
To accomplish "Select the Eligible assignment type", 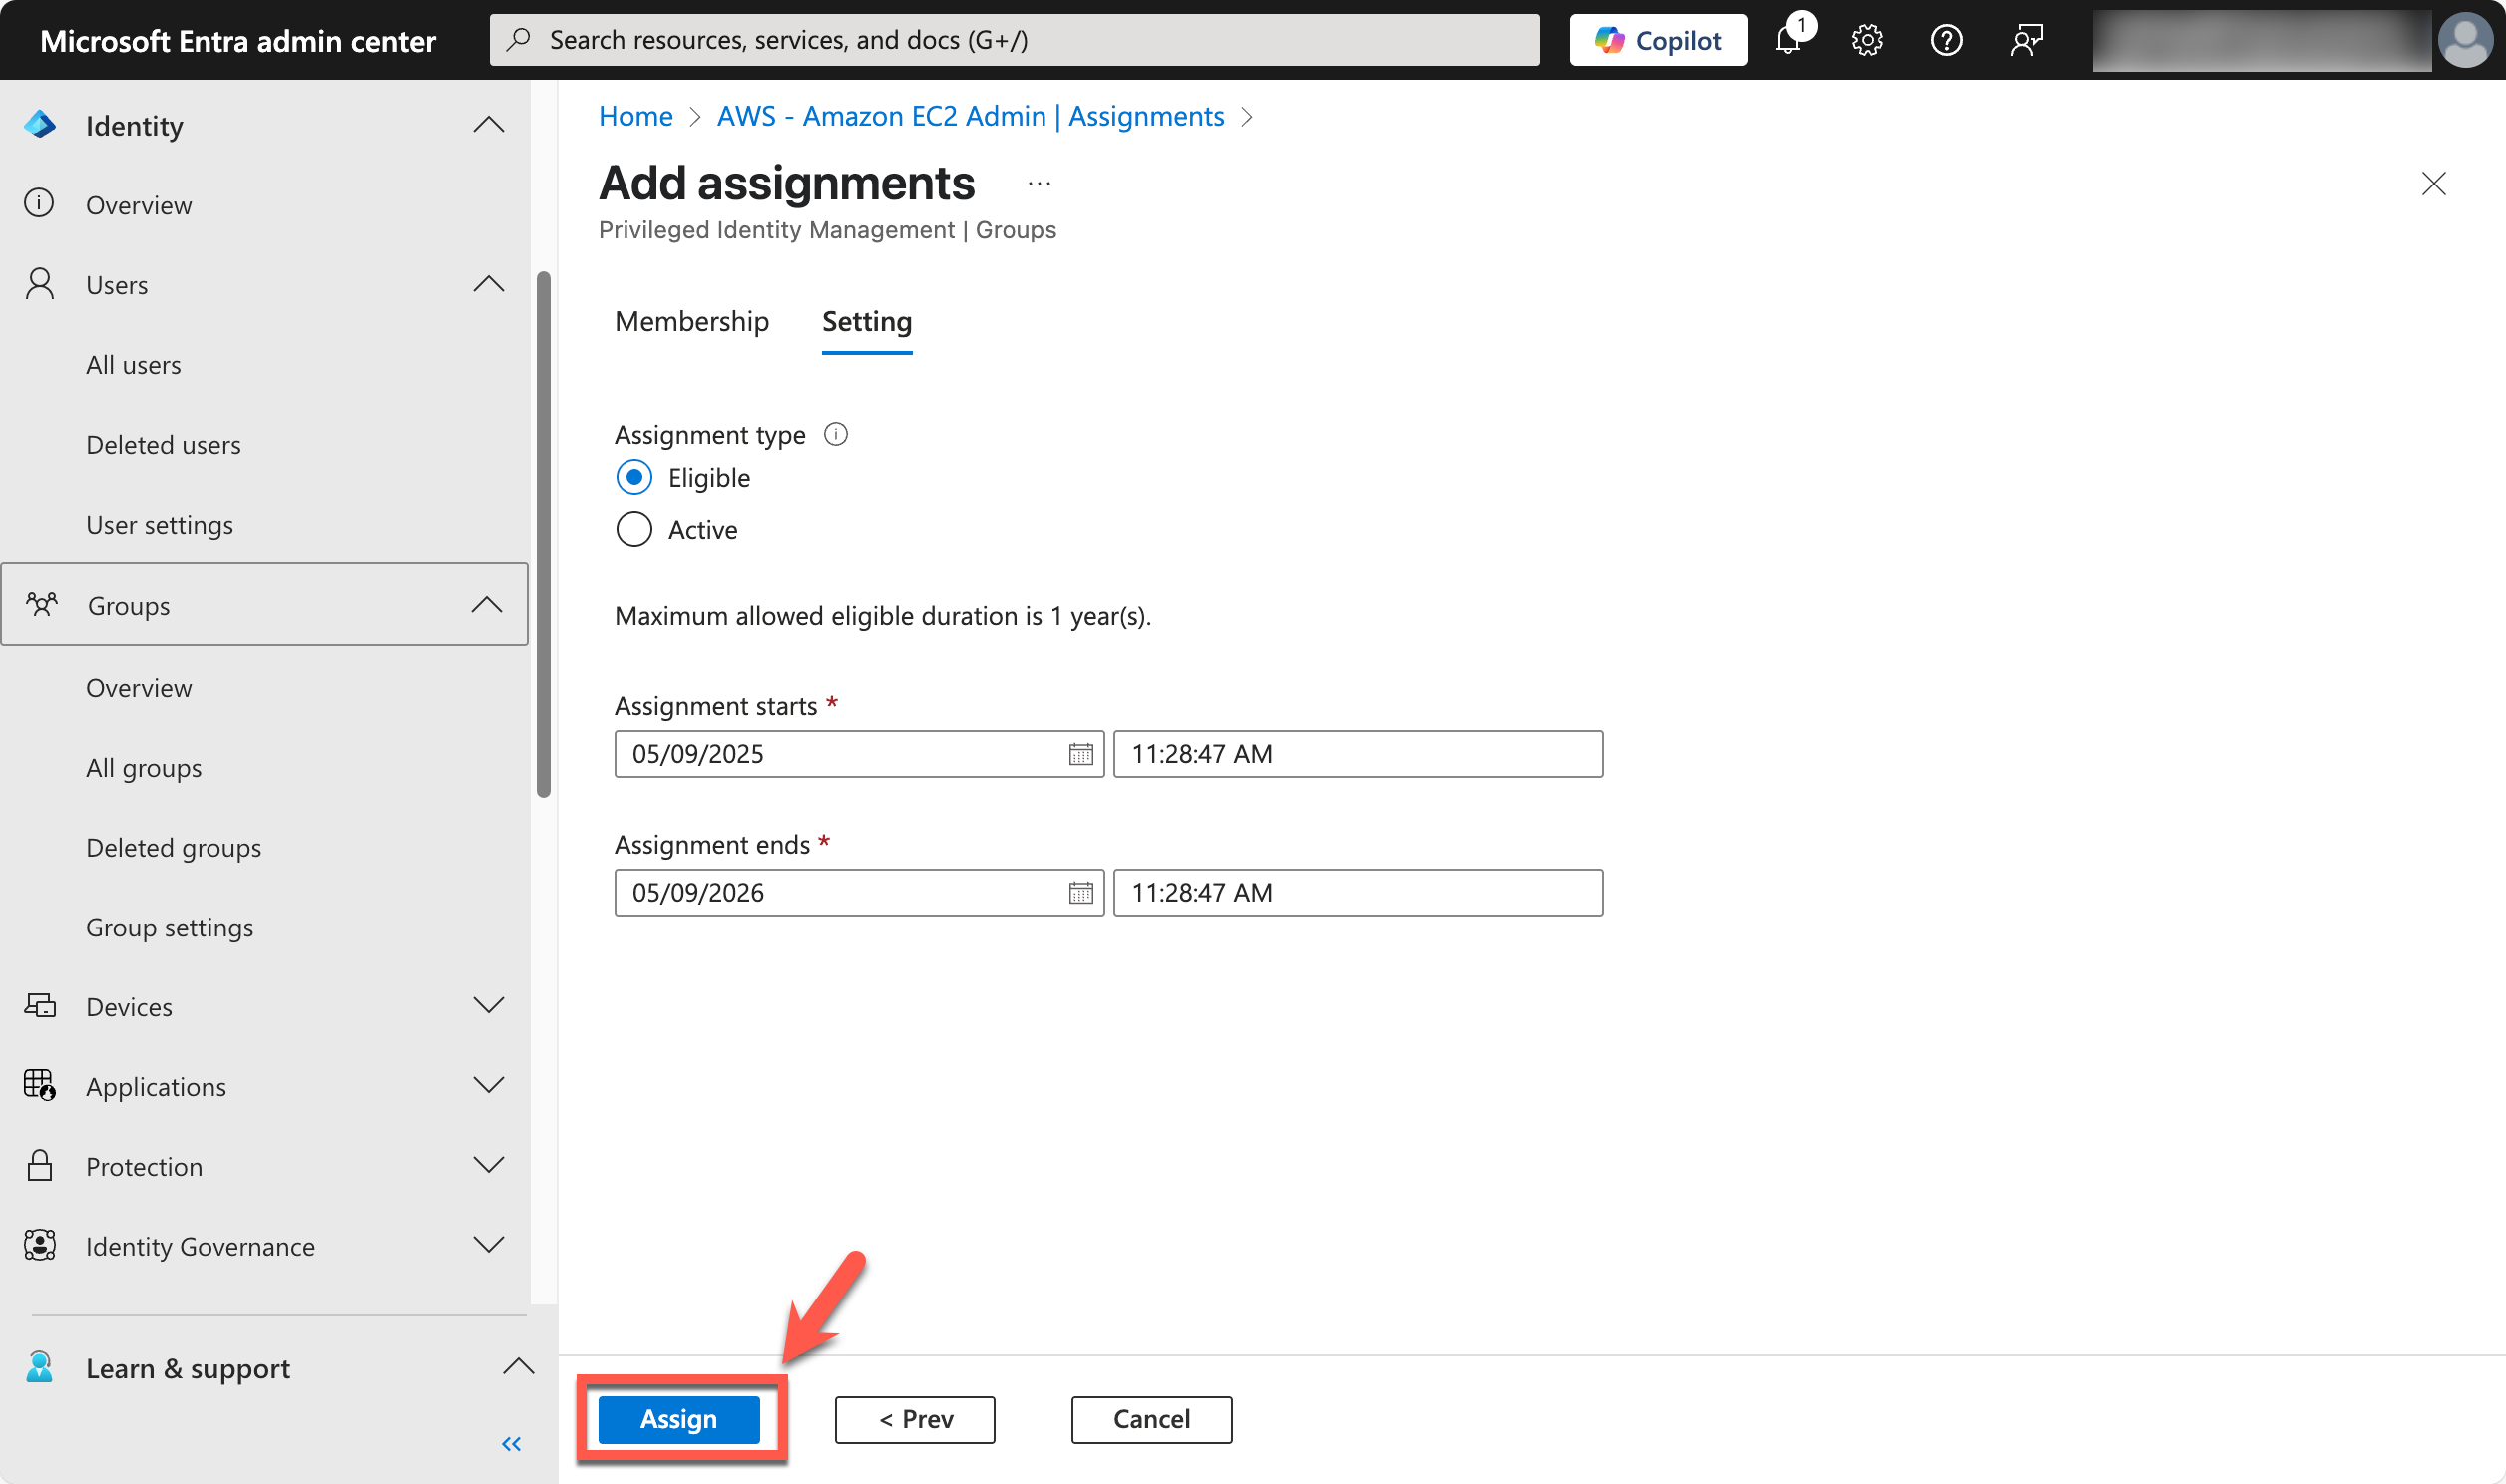I will click(634, 477).
